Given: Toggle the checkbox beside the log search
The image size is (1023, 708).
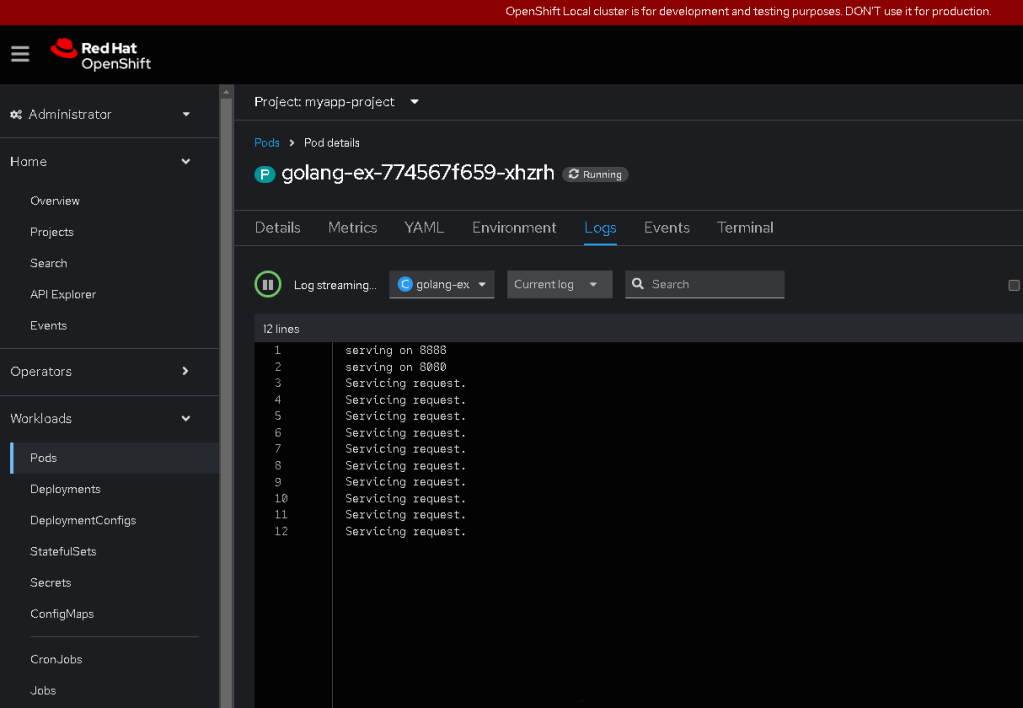Looking at the screenshot, I should point(1014,285).
